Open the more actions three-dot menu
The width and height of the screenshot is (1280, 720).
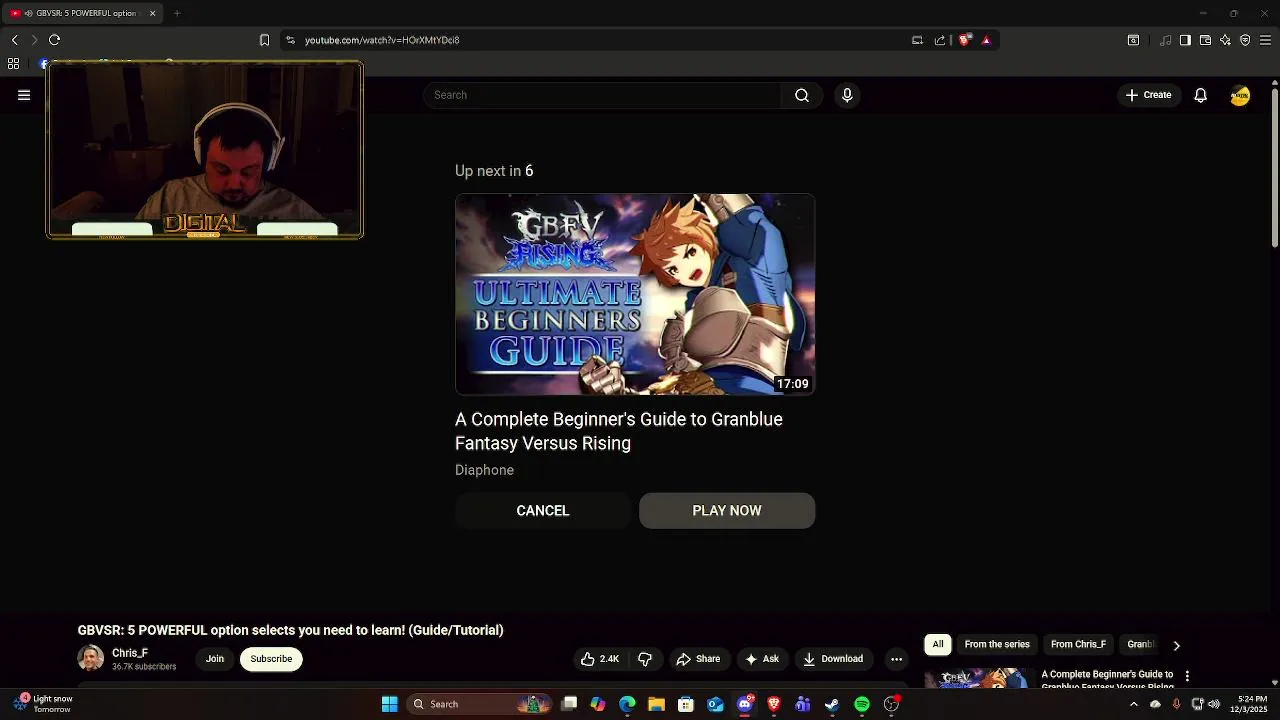(x=896, y=659)
